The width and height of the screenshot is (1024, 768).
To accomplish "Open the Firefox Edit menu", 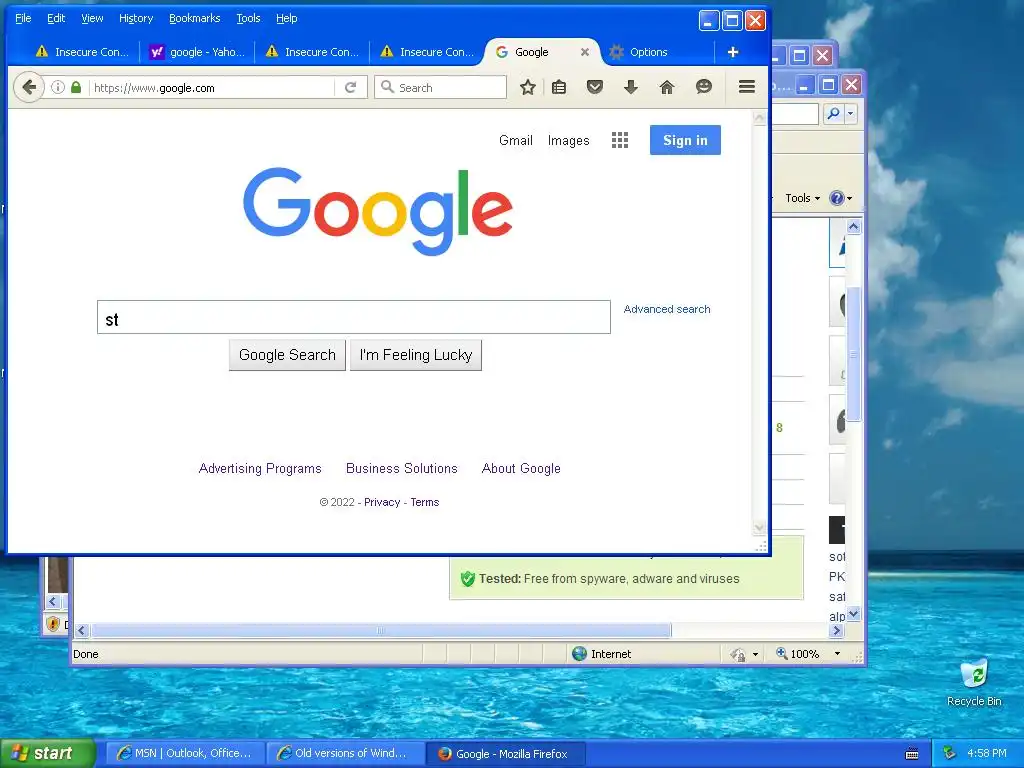I will pos(56,18).
